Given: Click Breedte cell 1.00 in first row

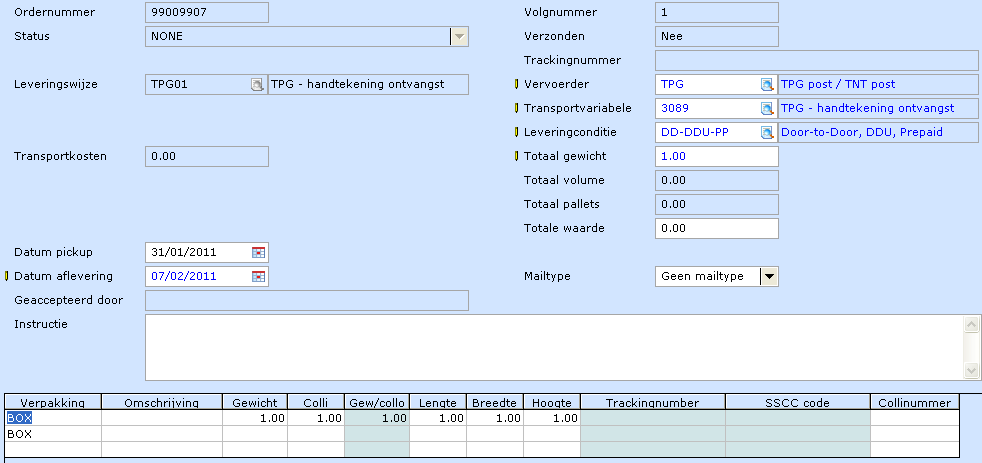Looking at the screenshot, I should [x=495, y=418].
